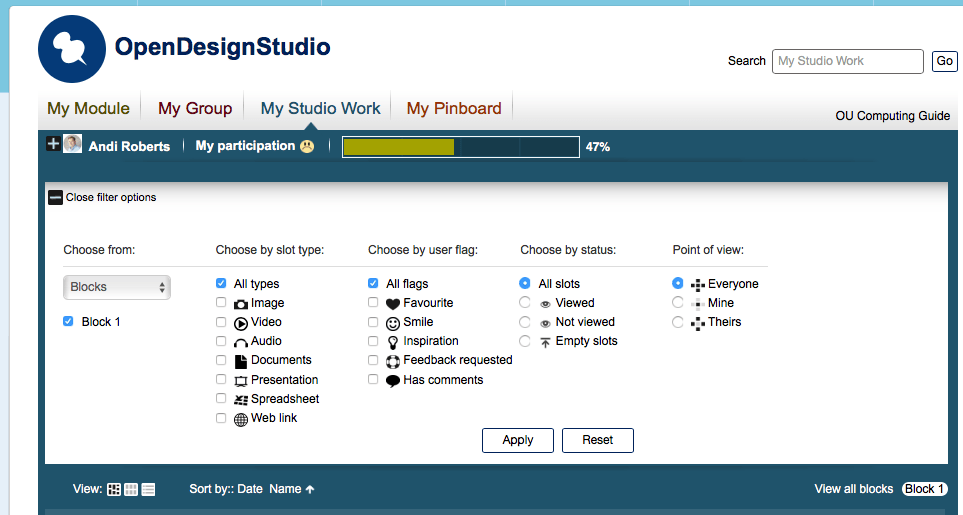
Task: Click the Theirs point of view icon
Action: point(698,323)
